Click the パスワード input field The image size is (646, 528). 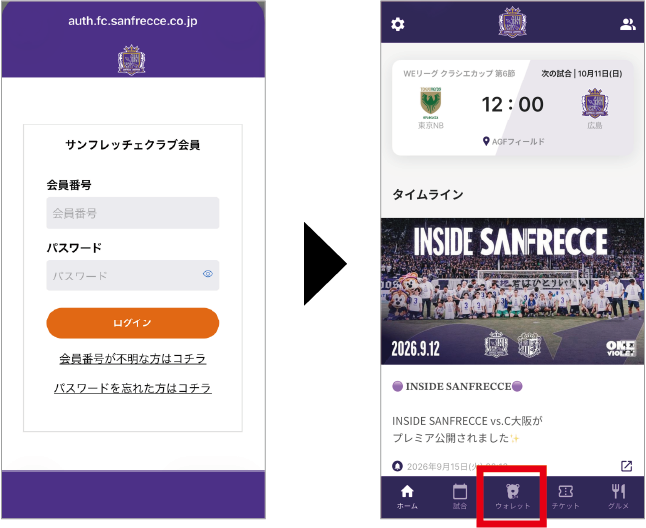point(133,275)
